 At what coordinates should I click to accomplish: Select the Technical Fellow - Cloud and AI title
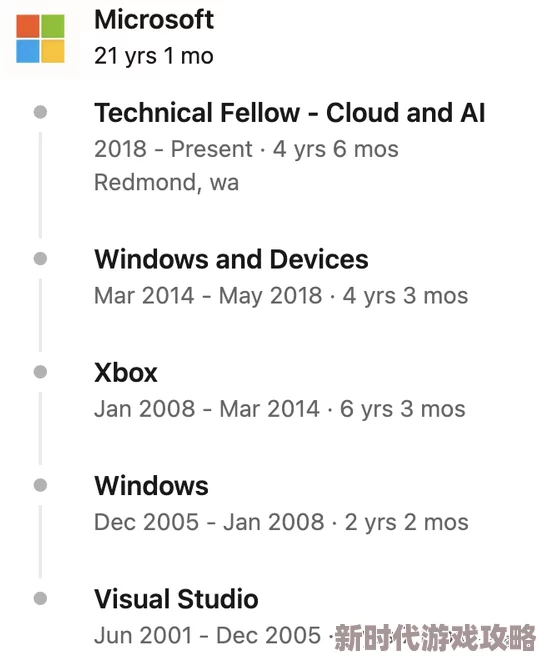click(290, 113)
